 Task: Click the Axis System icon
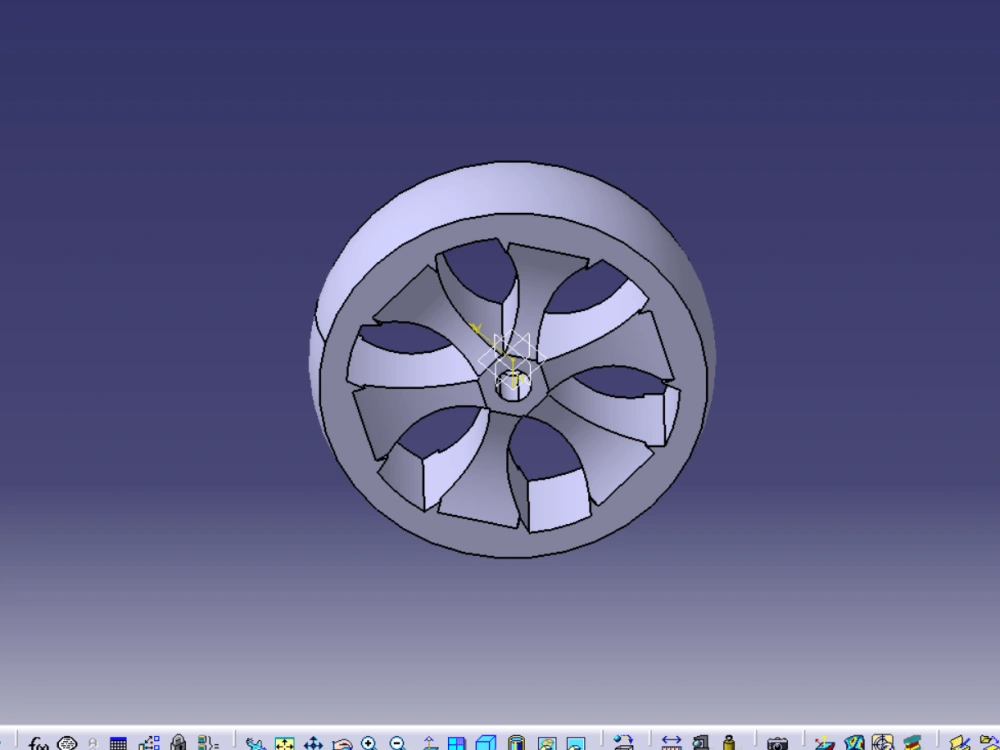pyautogui.click(x=825, y=744)
